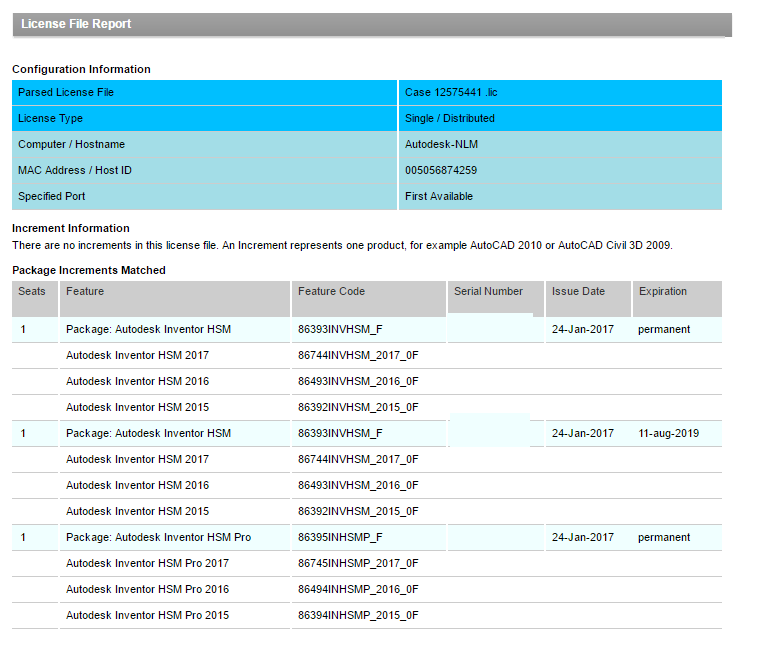Click the Specified Port label

51,196
